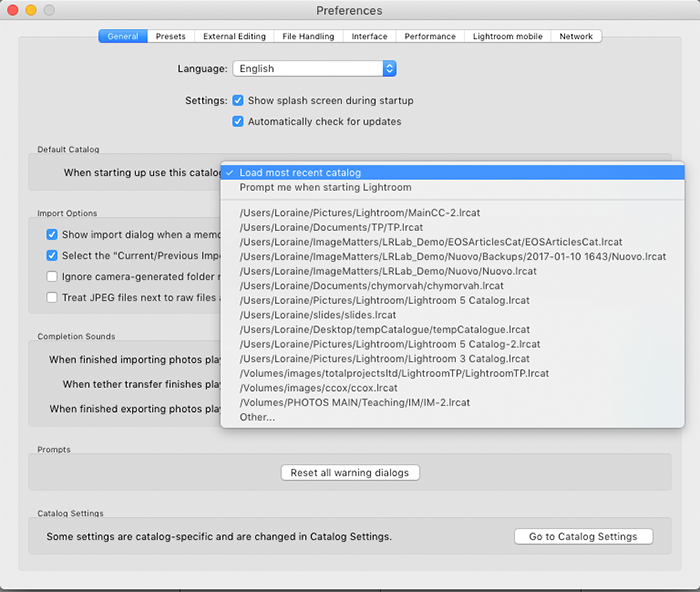Enable Treat JPEG files next to raw
This screenshot has width=700, height=592.
point(52,297)
